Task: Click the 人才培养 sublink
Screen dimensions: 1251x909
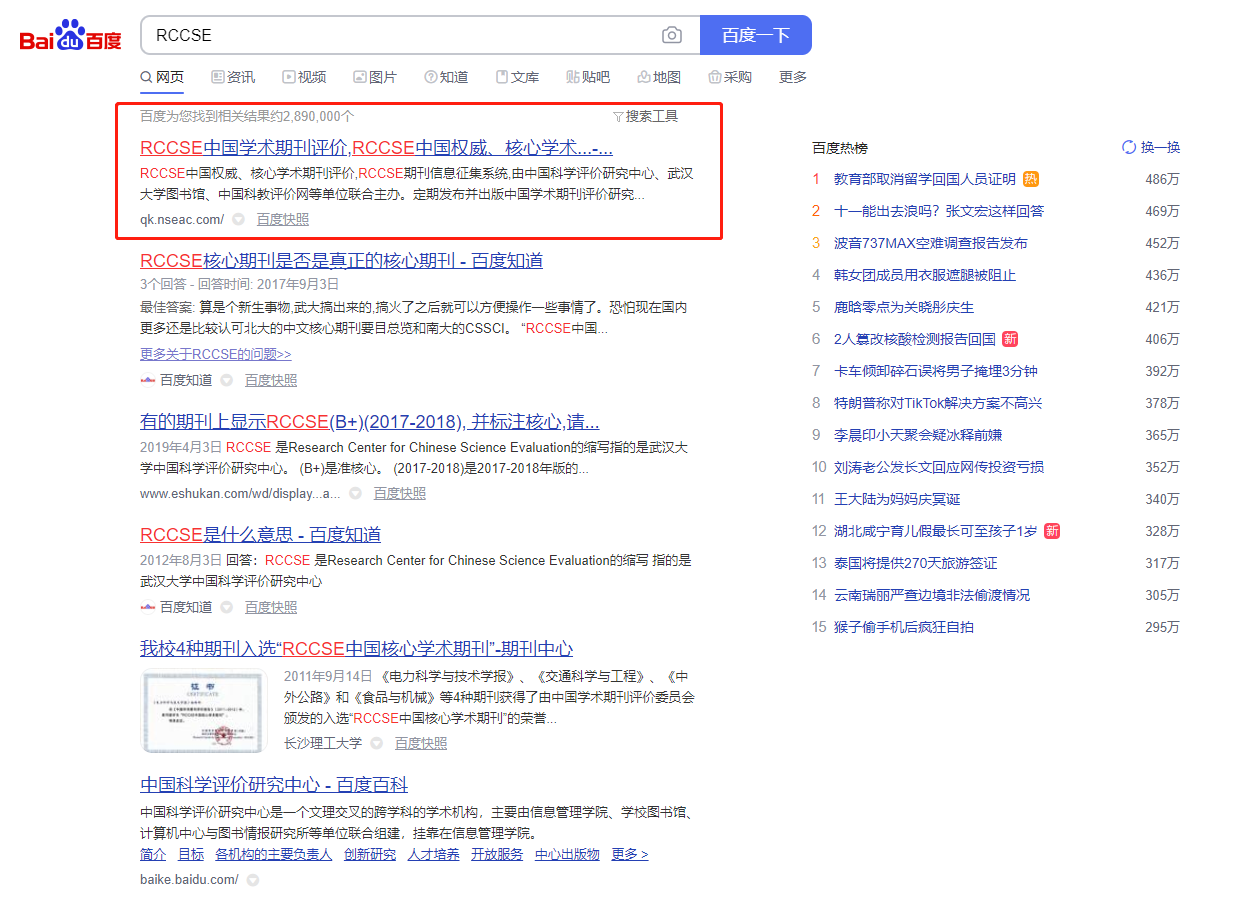Action: [x=434, y=854]
